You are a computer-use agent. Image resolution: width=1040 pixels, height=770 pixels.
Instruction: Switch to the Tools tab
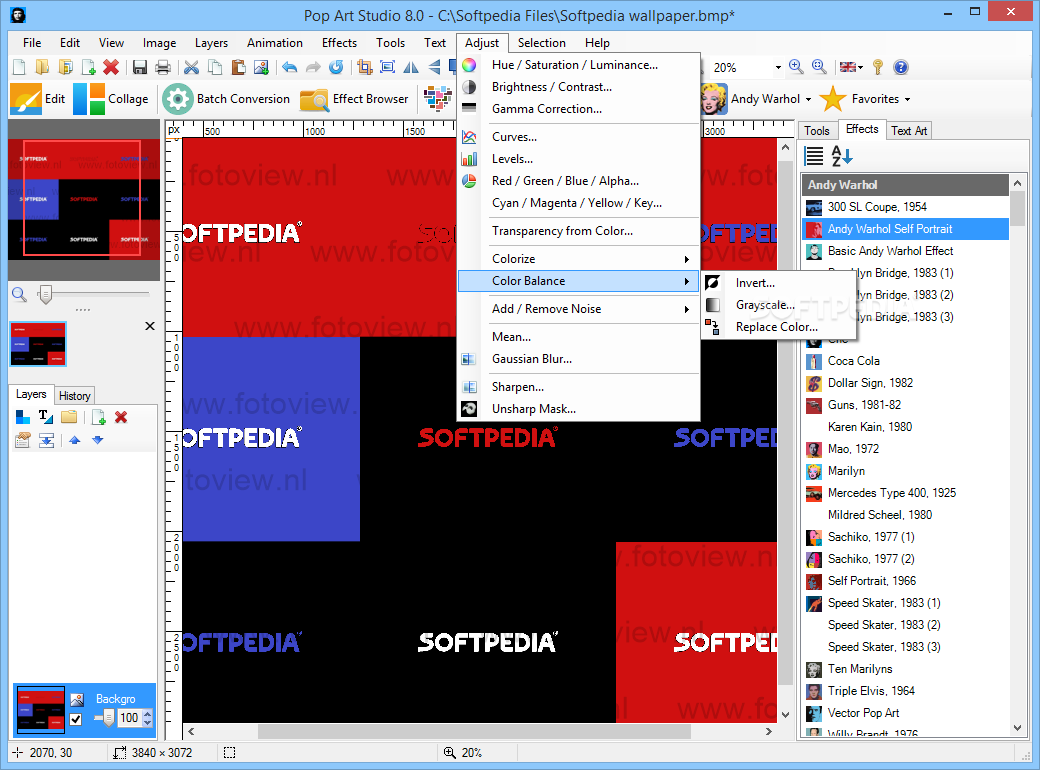tap(817, 131)
